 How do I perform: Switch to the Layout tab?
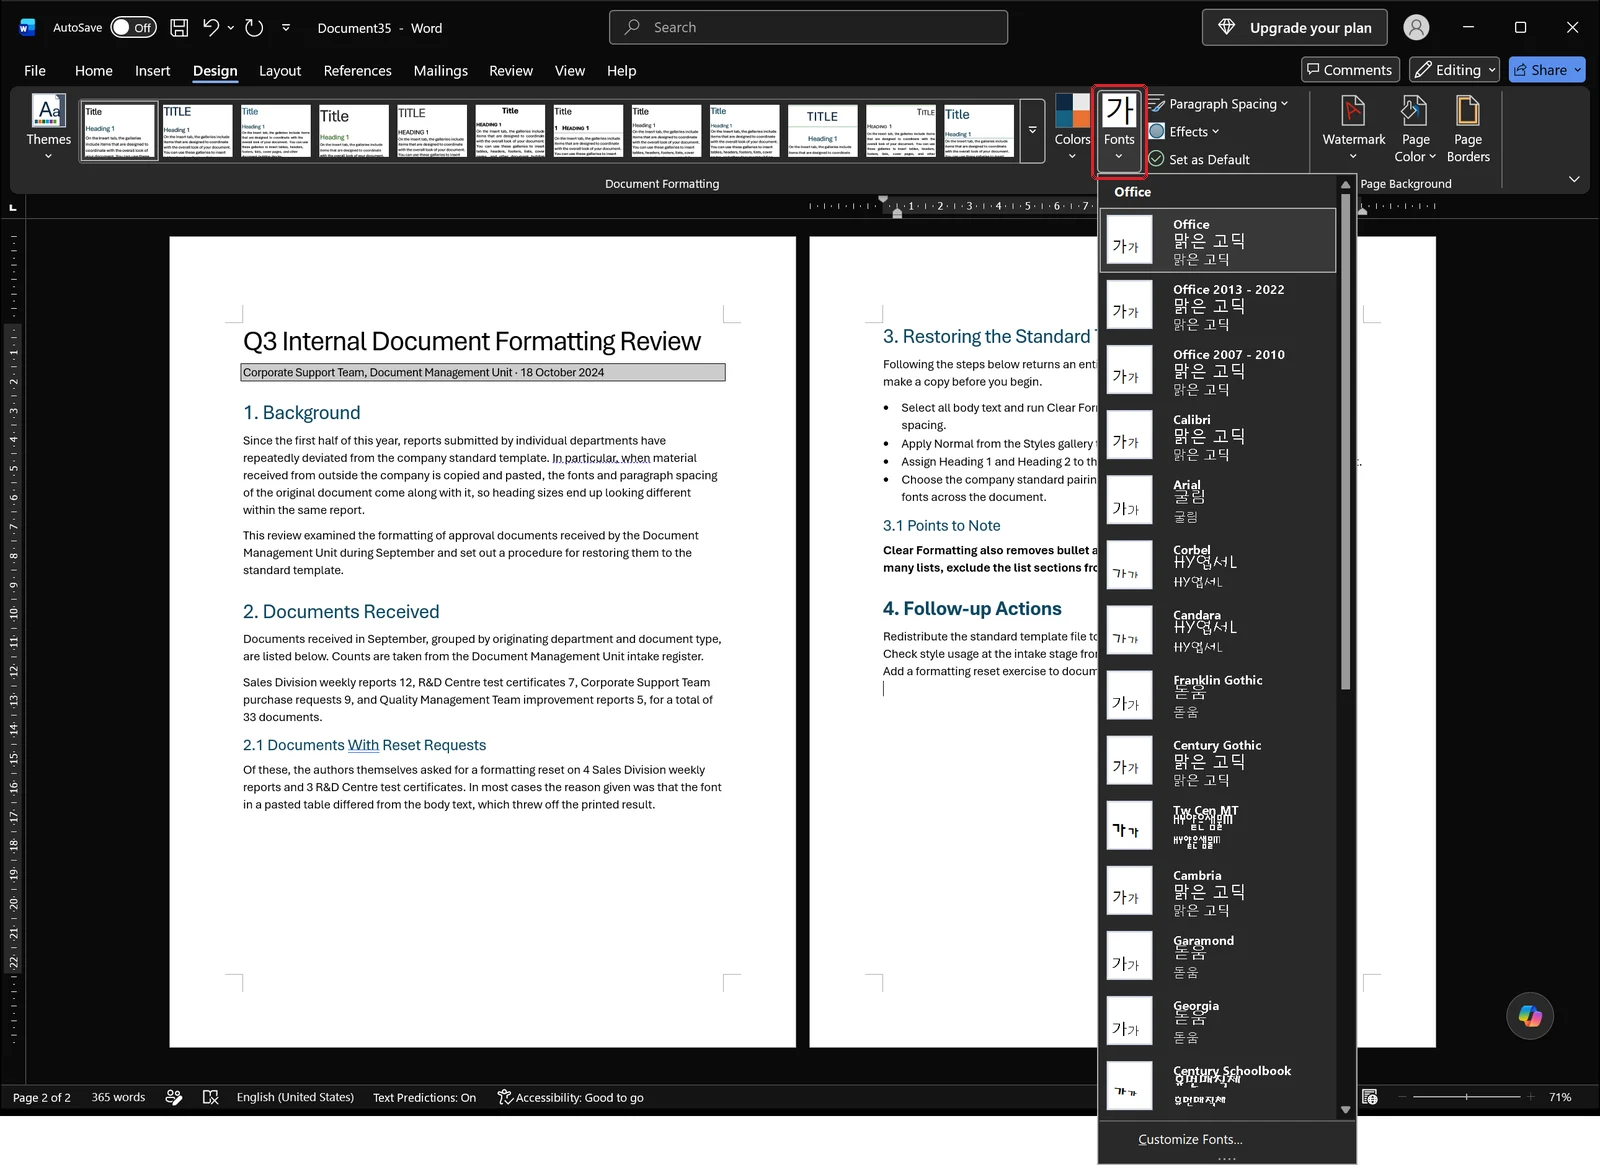click(280, 71)
